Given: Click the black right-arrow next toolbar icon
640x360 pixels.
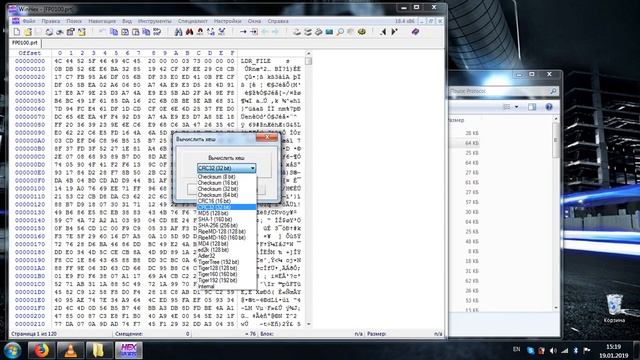Looking at the screenshot, I should pos(394,31).
